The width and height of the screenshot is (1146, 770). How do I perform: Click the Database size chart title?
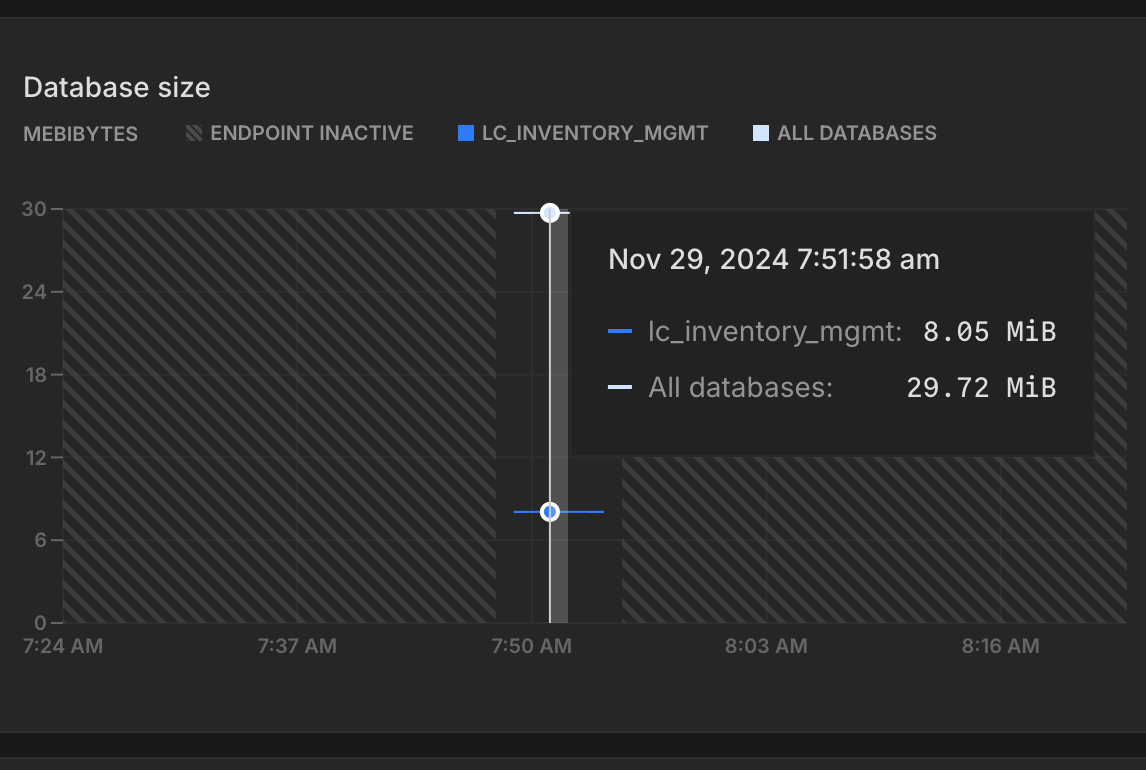117,87
